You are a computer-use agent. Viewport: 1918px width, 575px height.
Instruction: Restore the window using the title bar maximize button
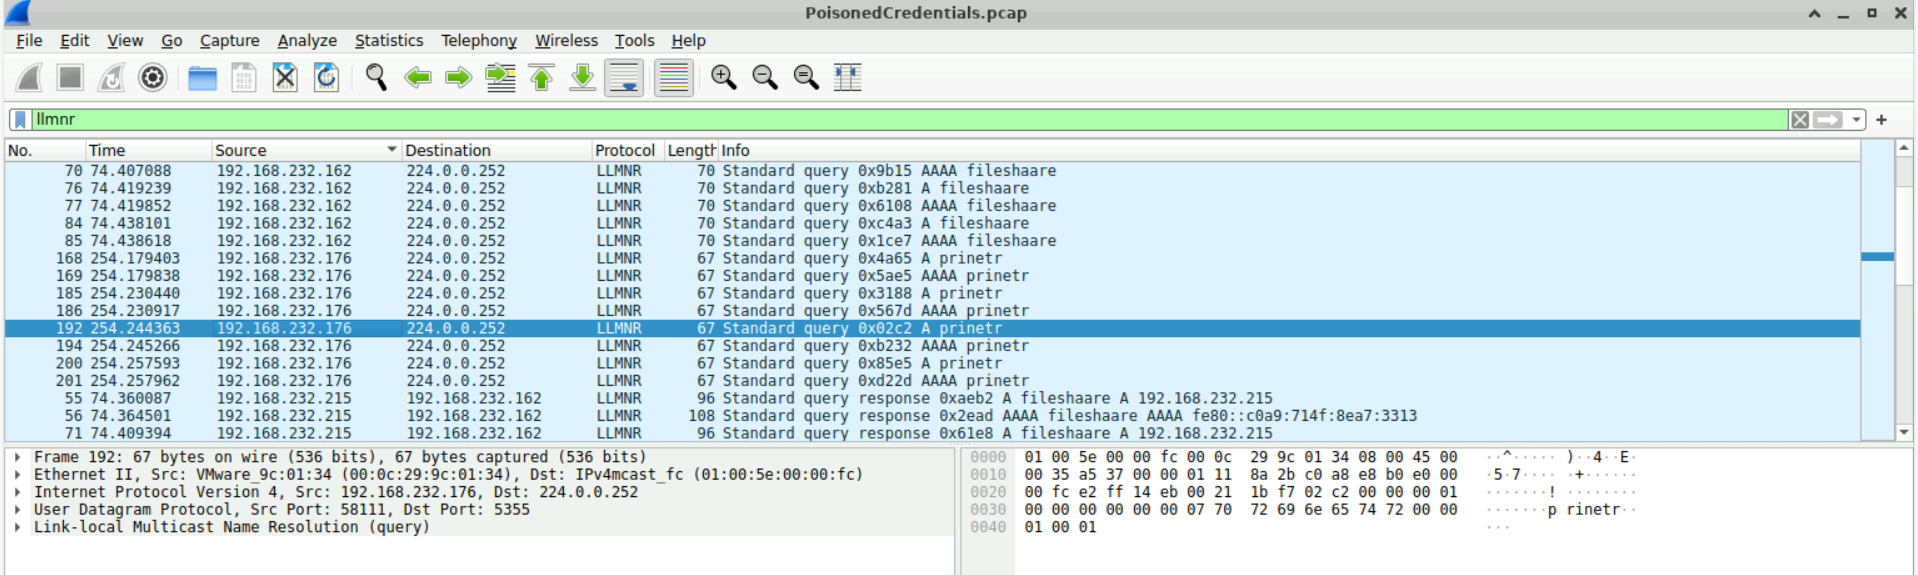point(1872,14)
